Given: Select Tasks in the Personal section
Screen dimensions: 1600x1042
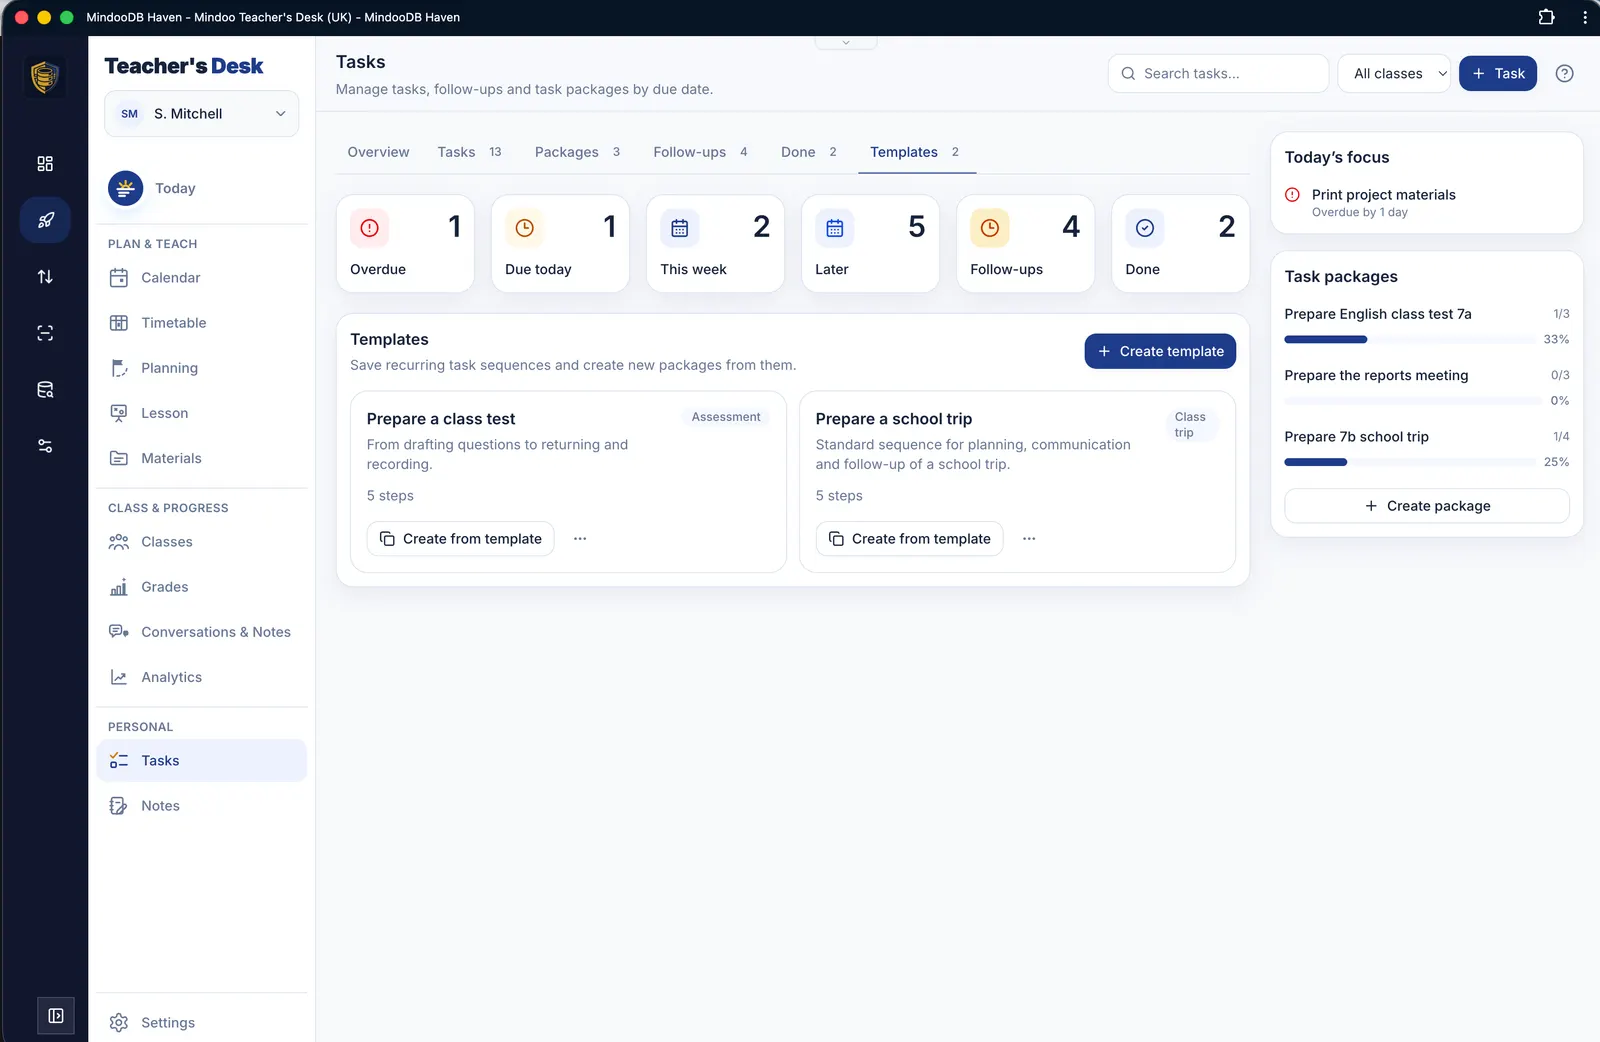Looking at the screenshot, I should coord(202,761).
